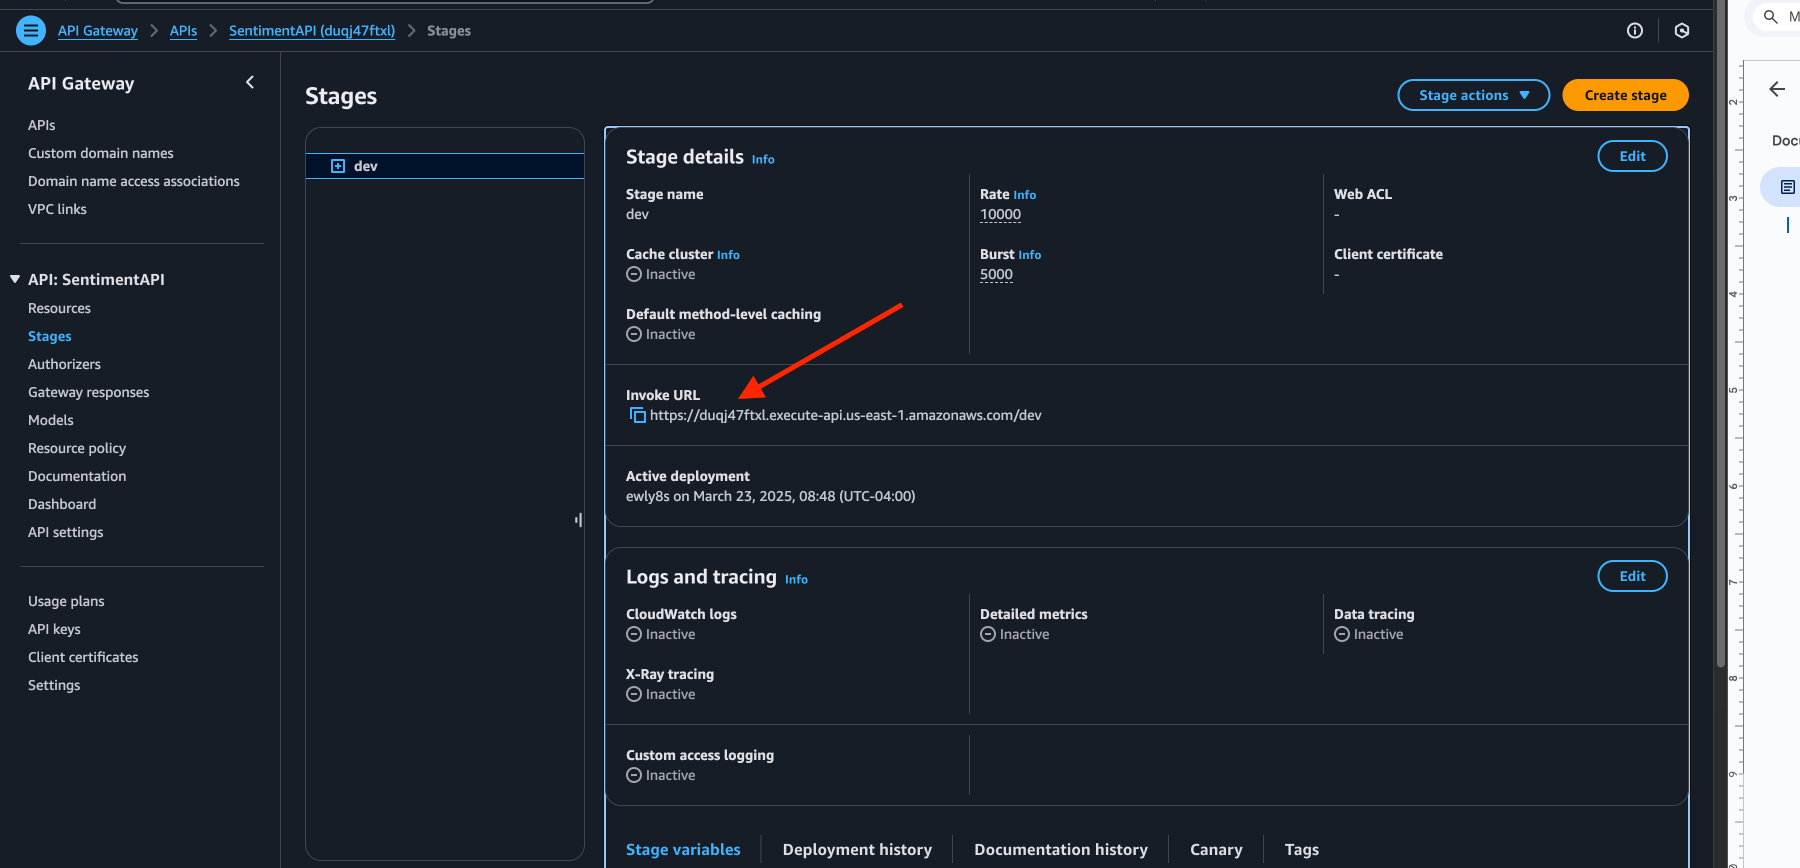Click the main page vertical scrollbar

pyautogui.click(x=1720, y=333)
